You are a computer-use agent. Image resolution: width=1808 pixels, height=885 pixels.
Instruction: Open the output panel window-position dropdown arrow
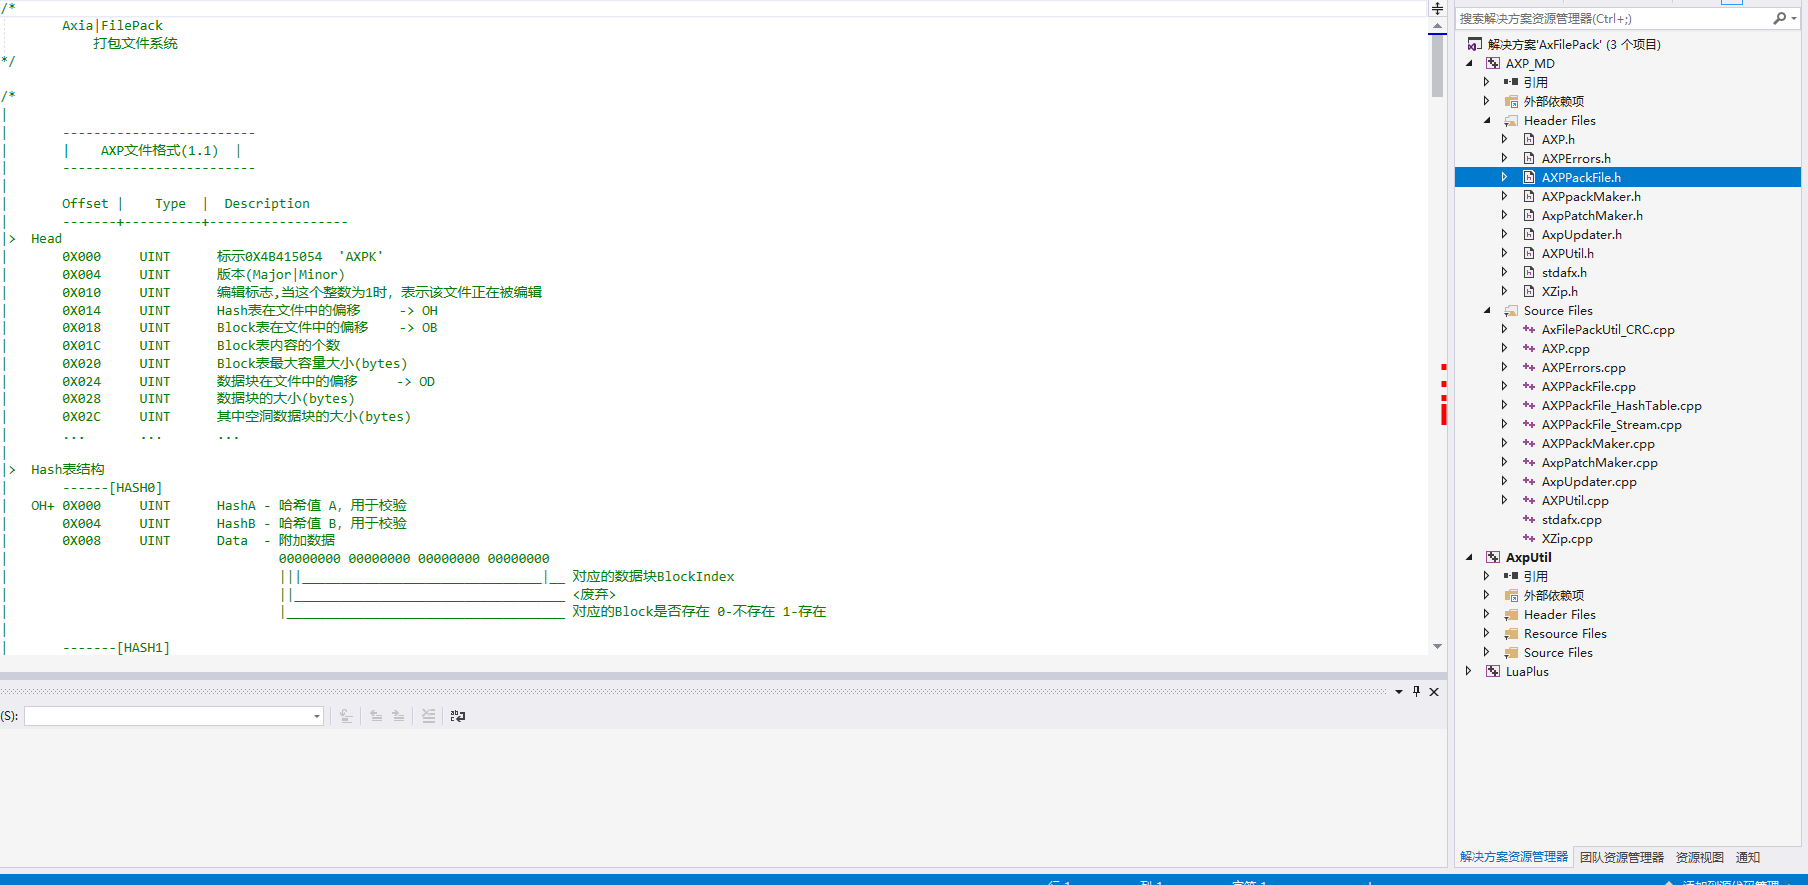tap(1398, 691)
